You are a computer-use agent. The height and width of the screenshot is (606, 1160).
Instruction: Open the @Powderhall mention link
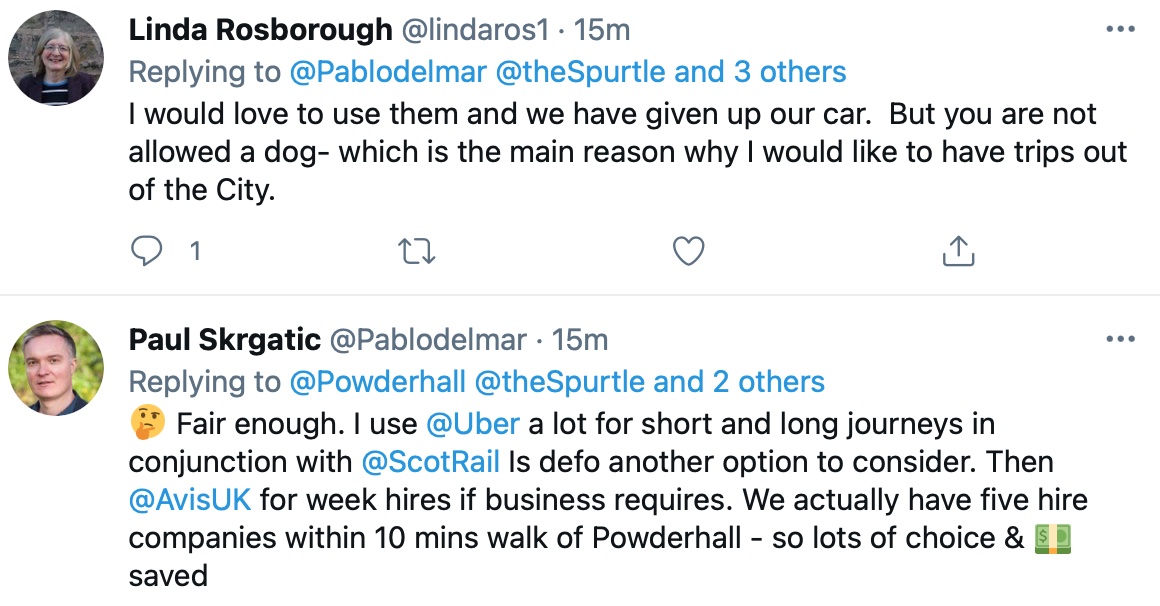[x=377, y=383]
